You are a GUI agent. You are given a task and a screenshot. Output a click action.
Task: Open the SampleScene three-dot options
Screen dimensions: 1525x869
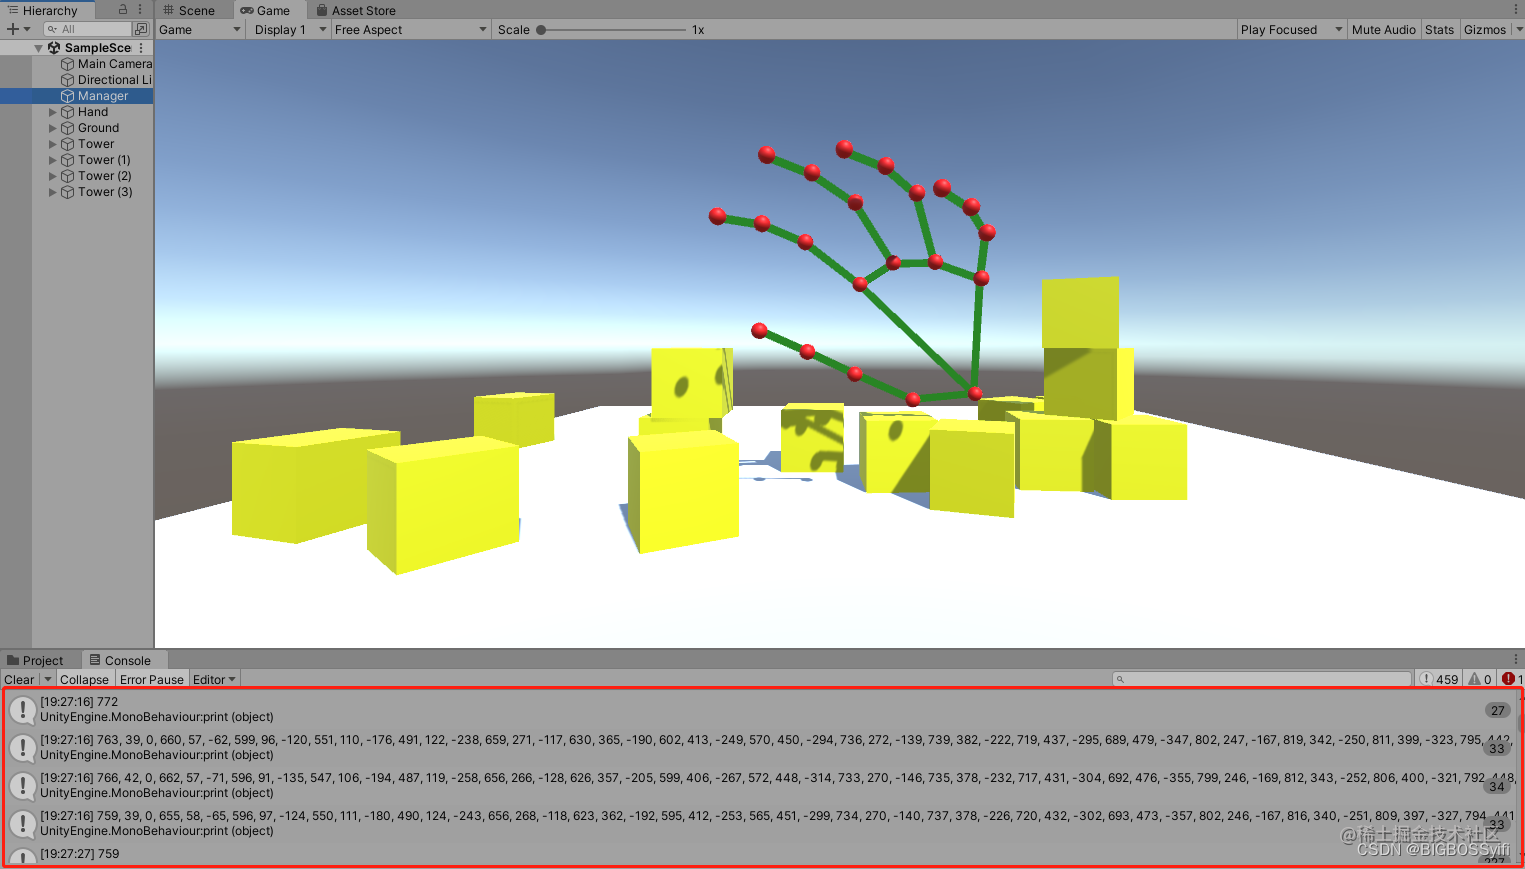[142, 47]
